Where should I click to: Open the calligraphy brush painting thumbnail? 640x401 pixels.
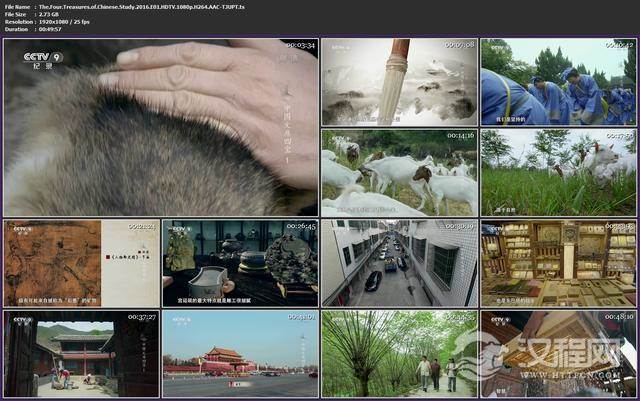pos(399,82)
